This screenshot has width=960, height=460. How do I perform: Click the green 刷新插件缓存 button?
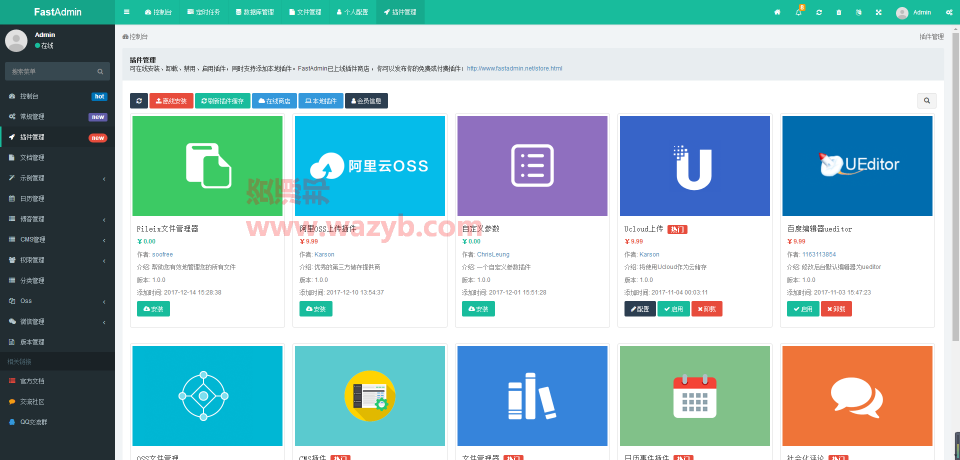pos(223,101)
